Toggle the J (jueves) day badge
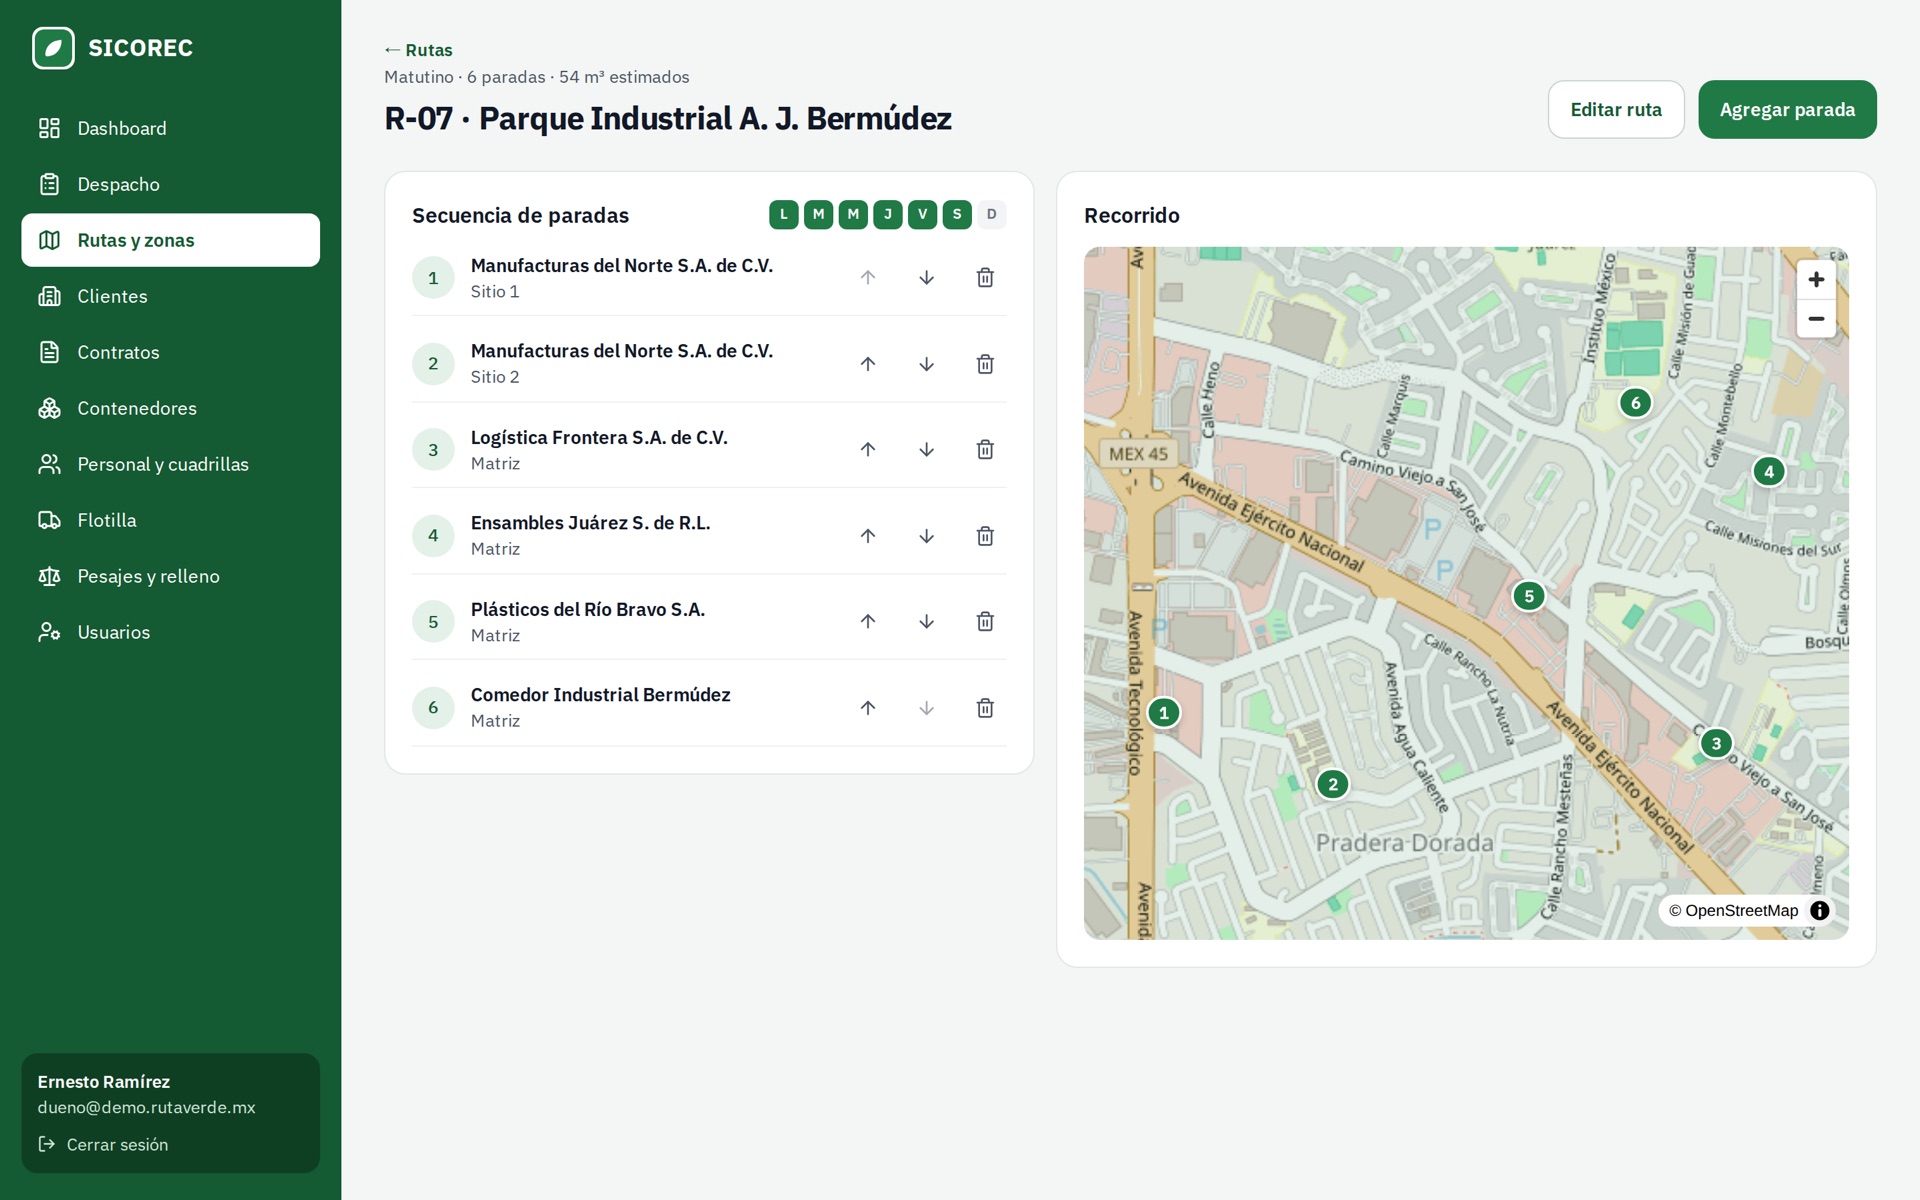The width and height of the screenshot is (1920, 1200). (x=888, y=214)
